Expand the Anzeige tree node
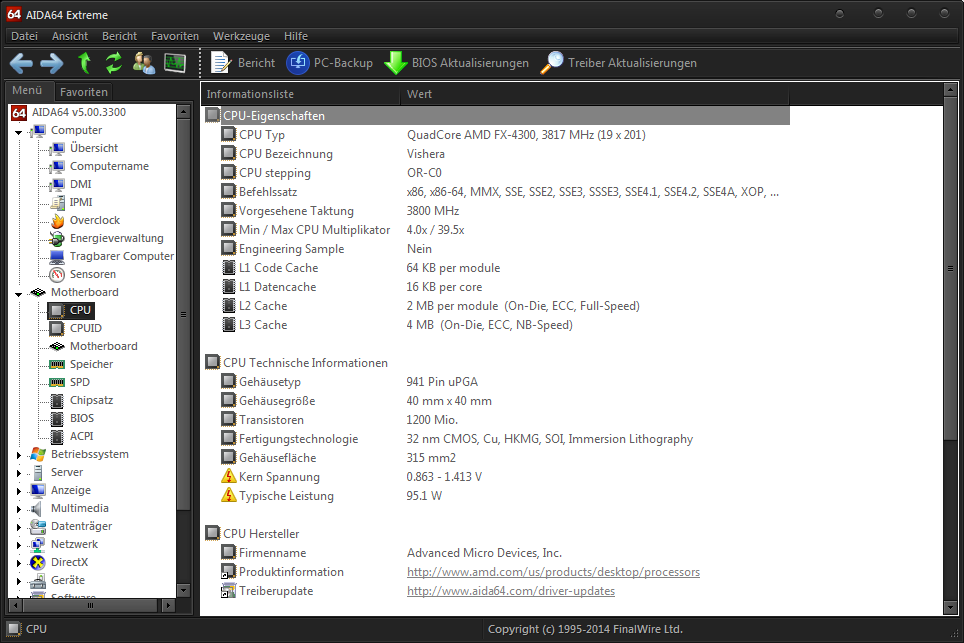This screenshot has height=643, width=964. tap(18, 491)
